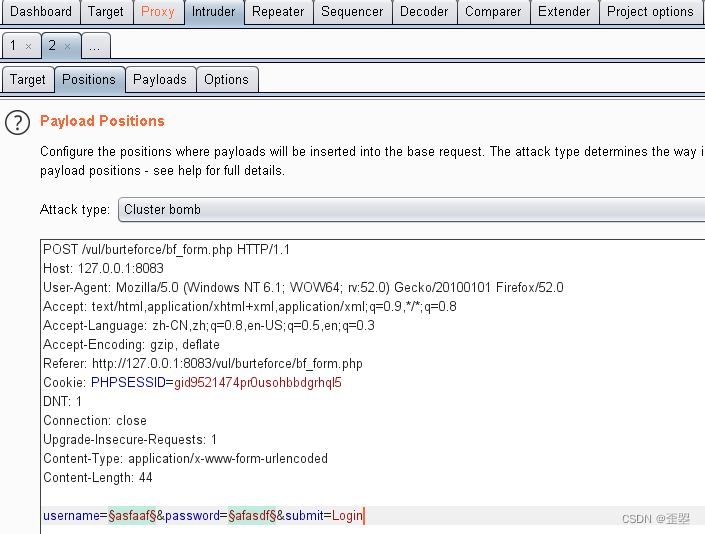Image resolution: width=705 pixels, height=534 pixels.
Task: Click the Accept-Language header line
Action: 209,325
